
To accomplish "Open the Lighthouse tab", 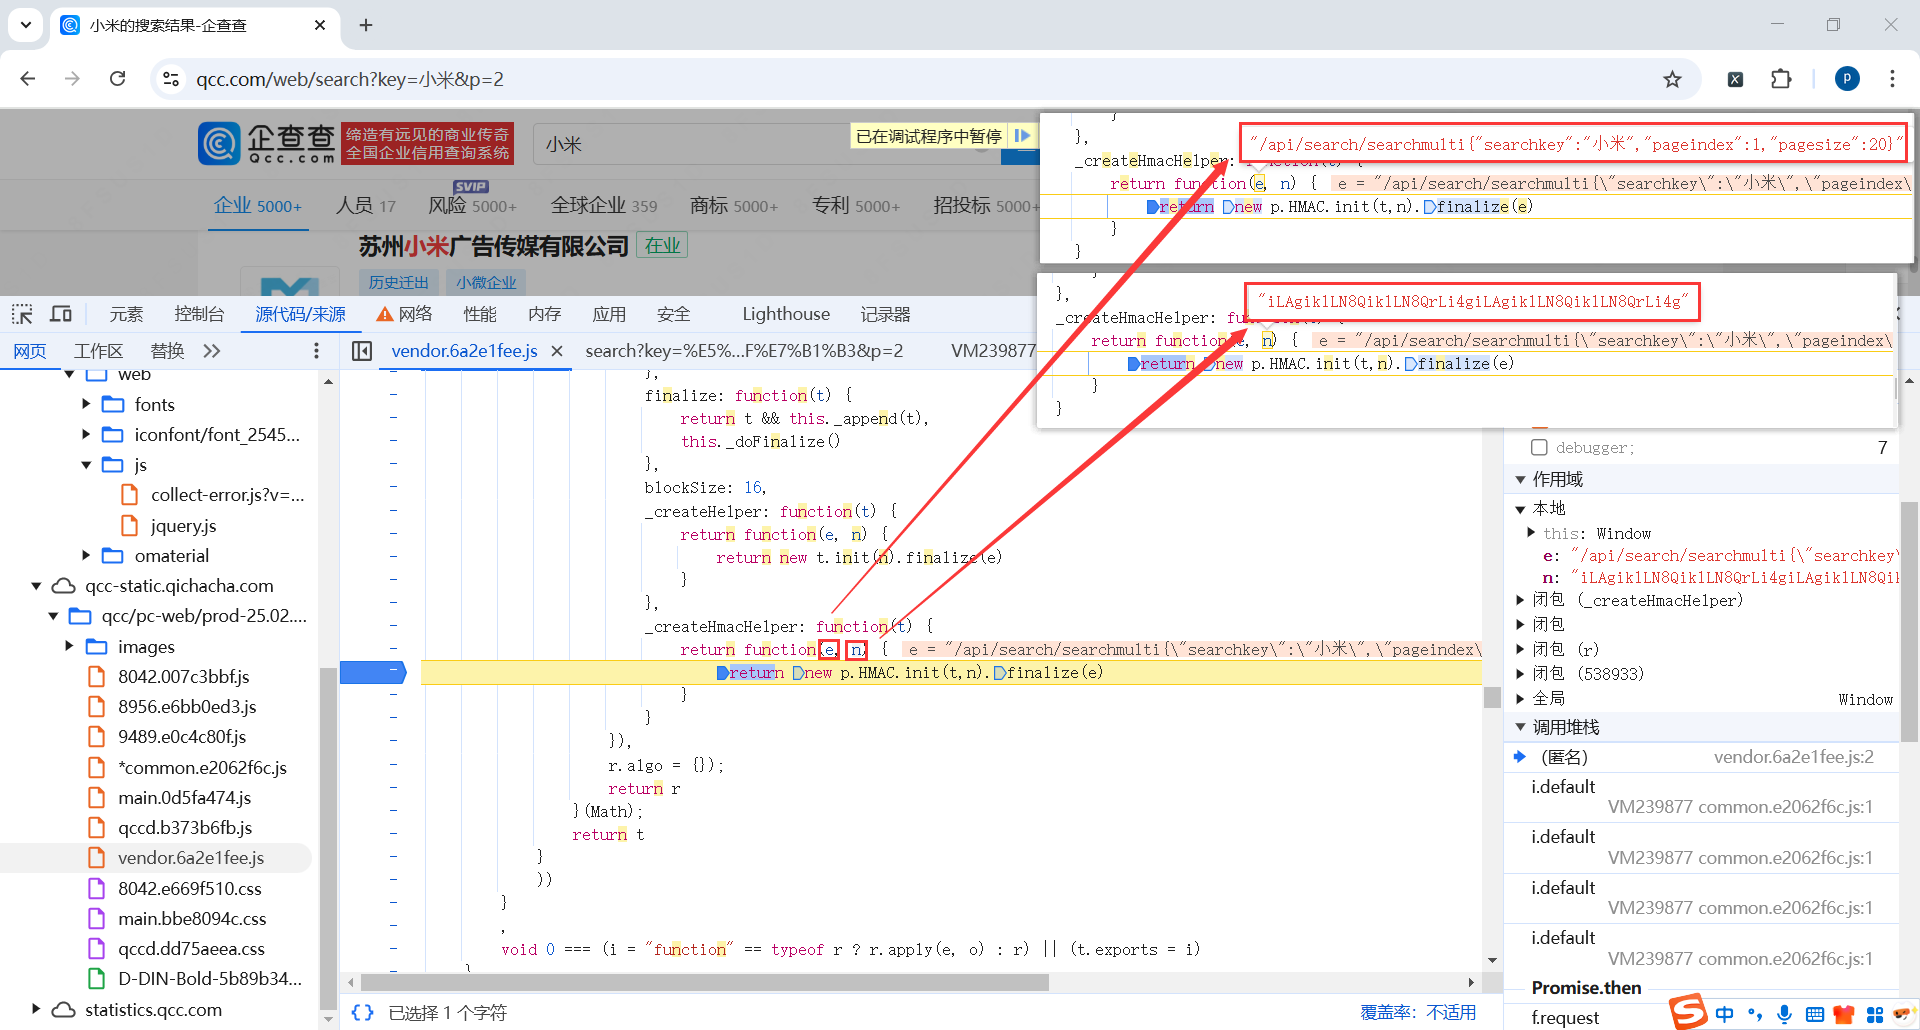I will (786, 314).
